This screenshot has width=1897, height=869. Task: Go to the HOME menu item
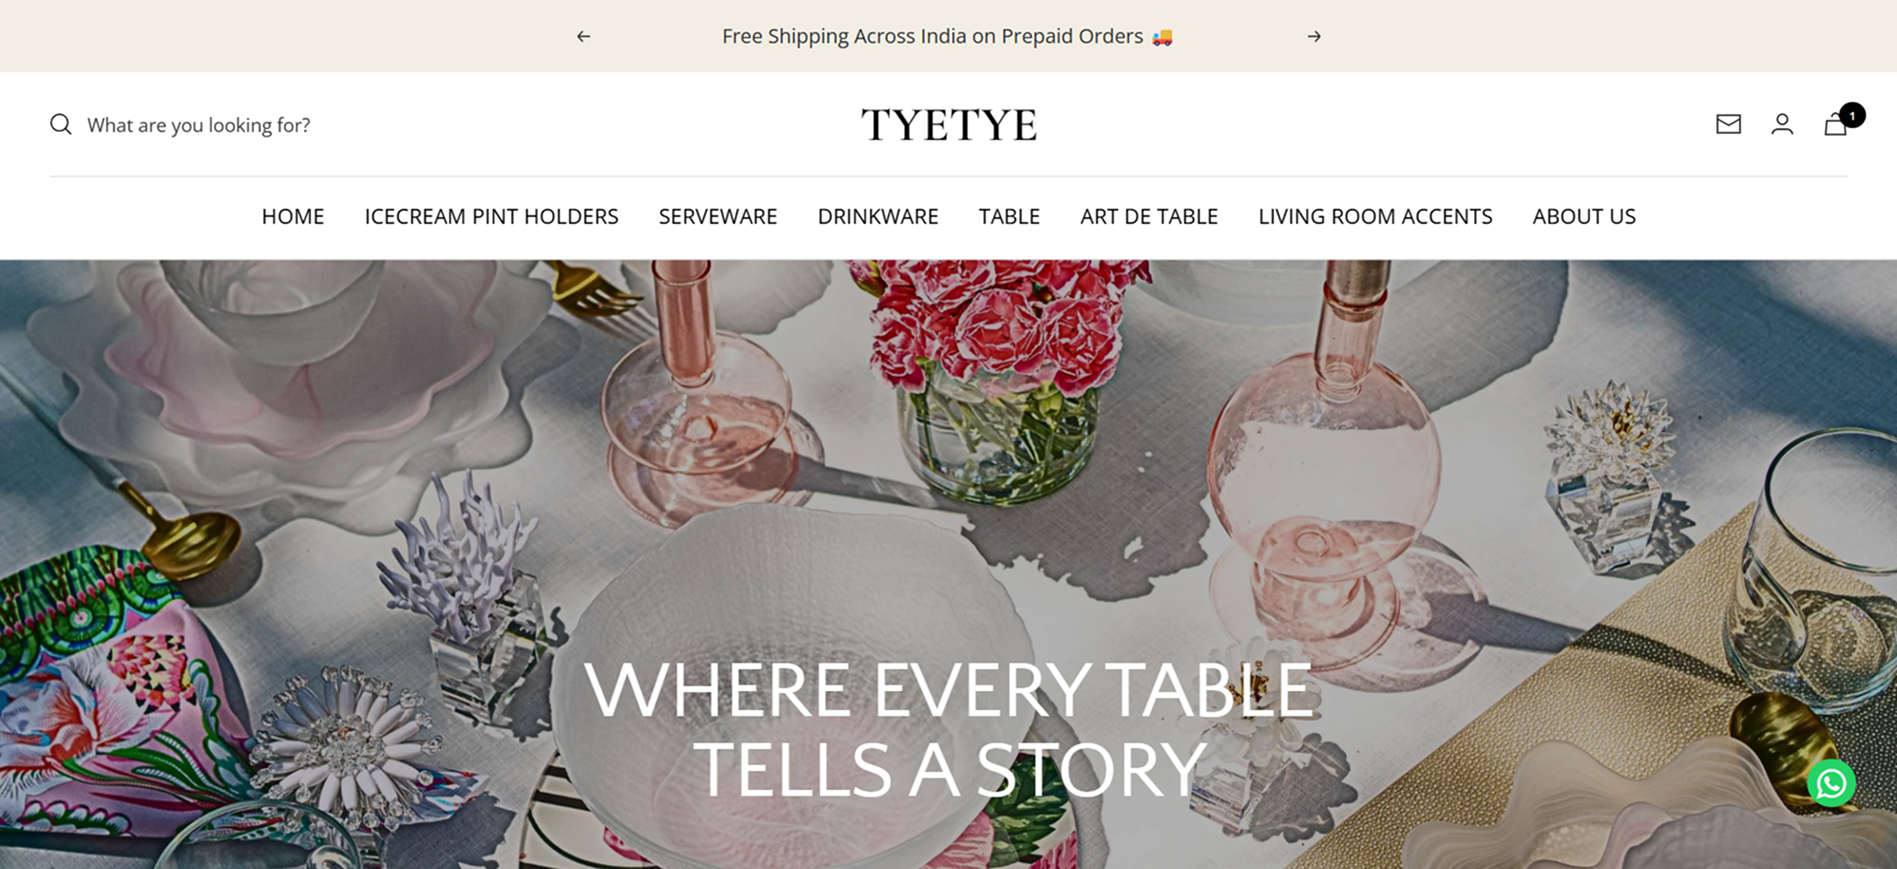point(293,216)
